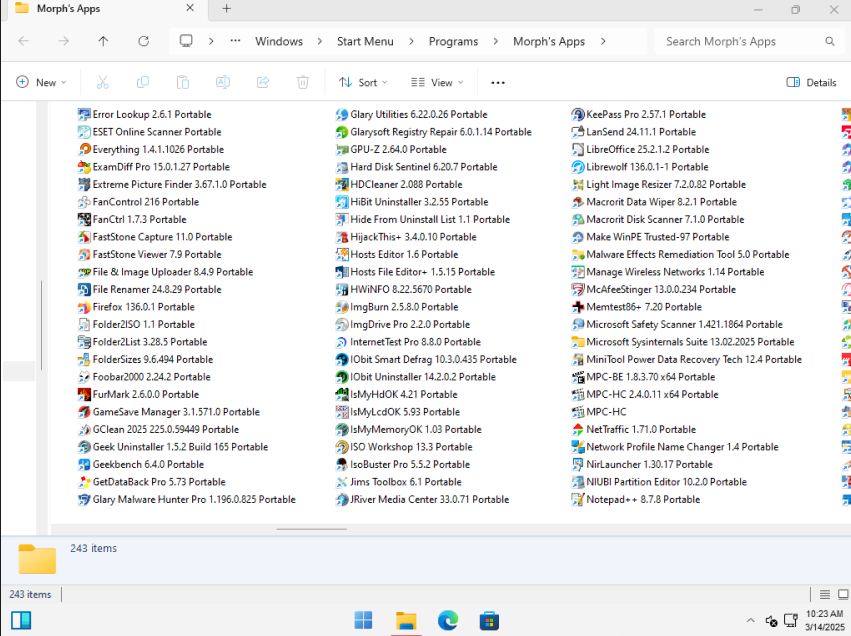
Task: Select Glary Utilities 6.22.0.26 Portable
Action: coord(412,115)
